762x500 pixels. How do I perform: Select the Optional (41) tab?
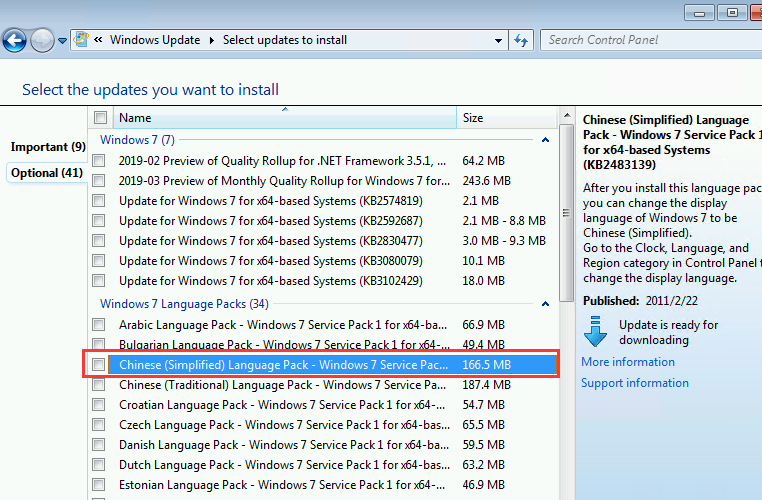(47, 173)
